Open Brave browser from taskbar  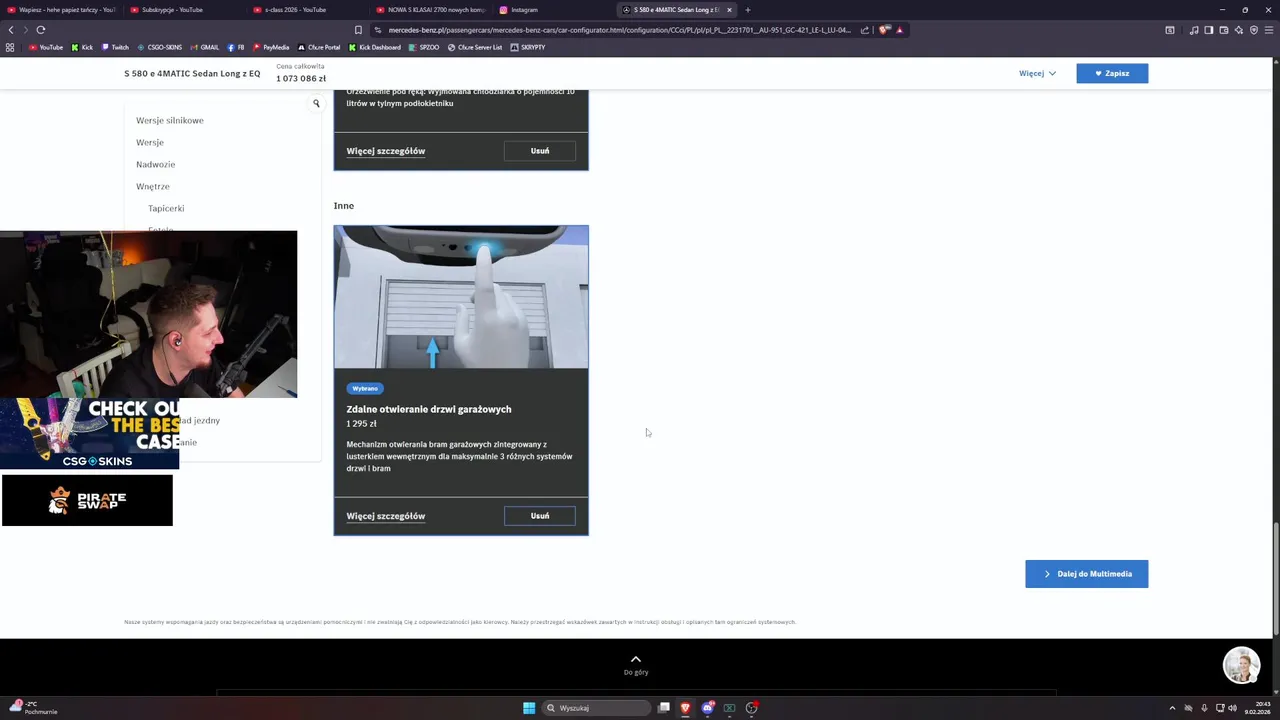click(x=685, y=708)
